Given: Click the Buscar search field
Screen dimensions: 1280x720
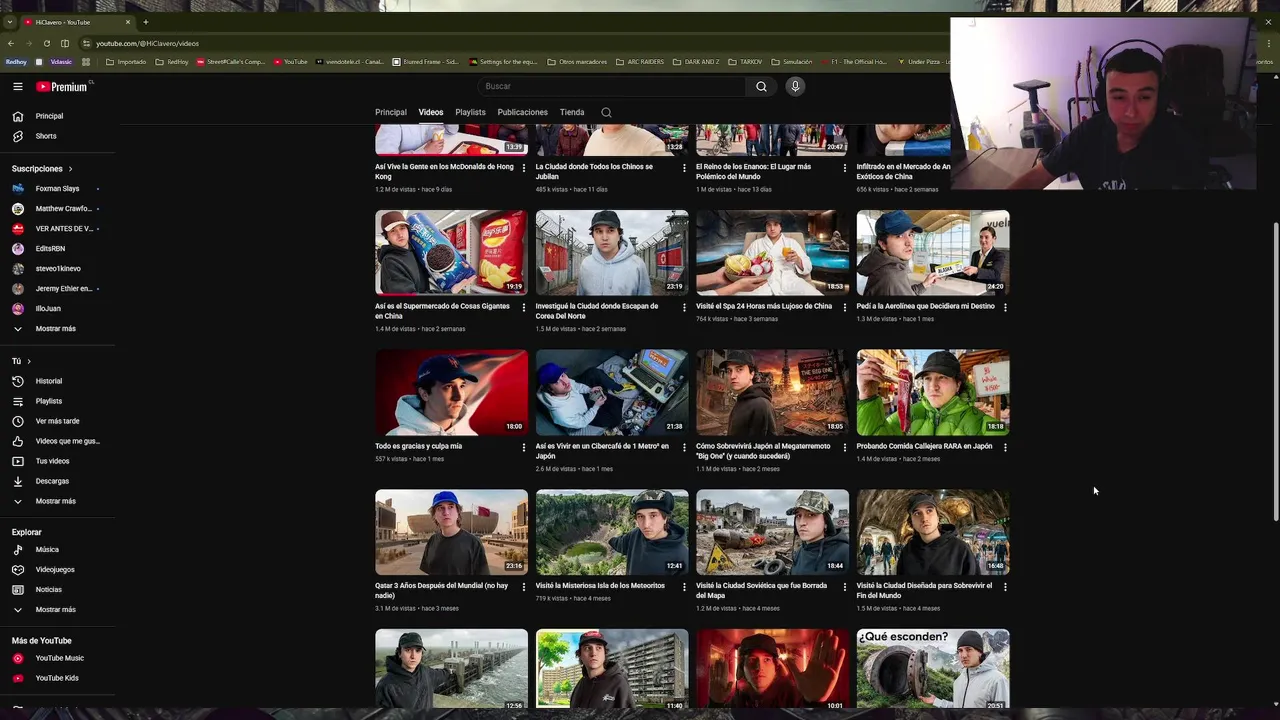Looking at the screenshot, I should [611, 87].
